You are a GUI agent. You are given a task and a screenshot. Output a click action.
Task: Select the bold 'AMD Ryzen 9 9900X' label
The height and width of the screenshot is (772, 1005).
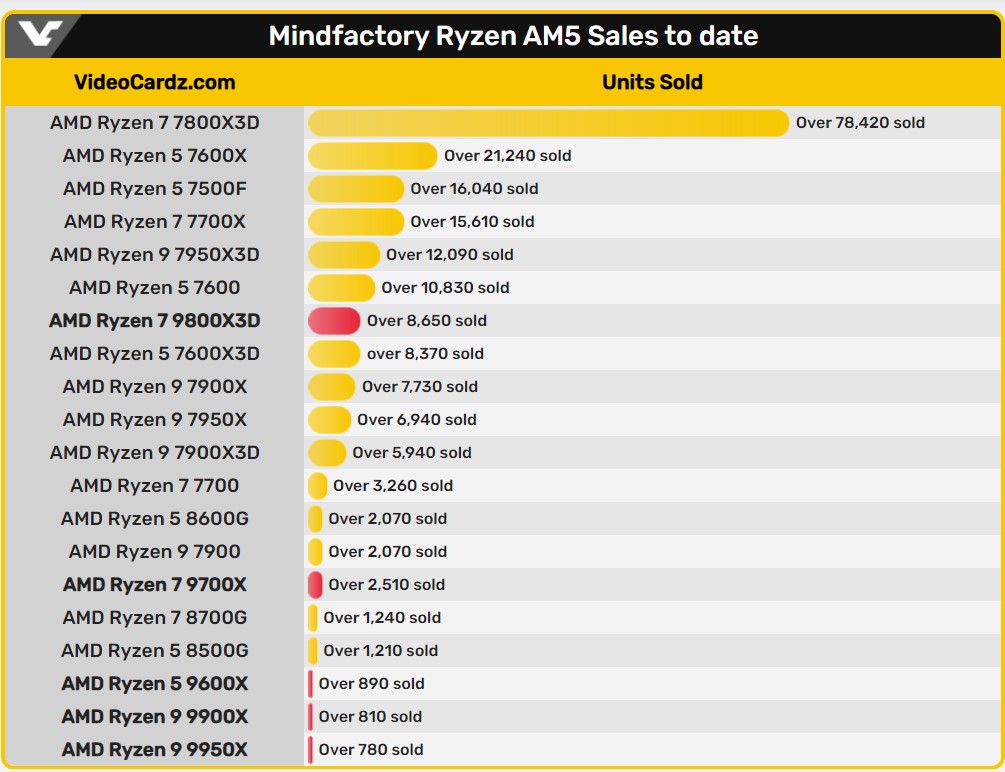click(154, 717)
